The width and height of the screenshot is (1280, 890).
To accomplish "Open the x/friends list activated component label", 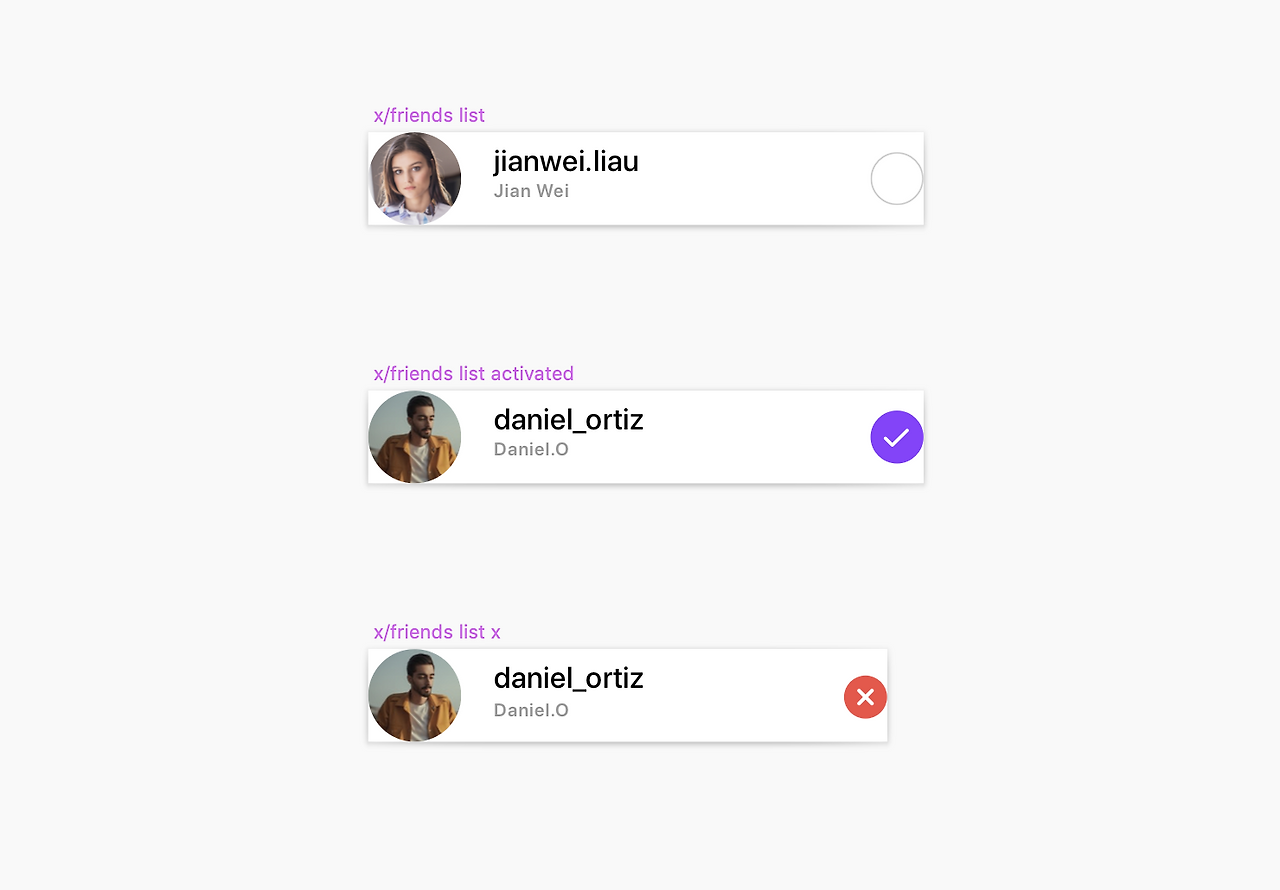I will (x=474, y=373).
